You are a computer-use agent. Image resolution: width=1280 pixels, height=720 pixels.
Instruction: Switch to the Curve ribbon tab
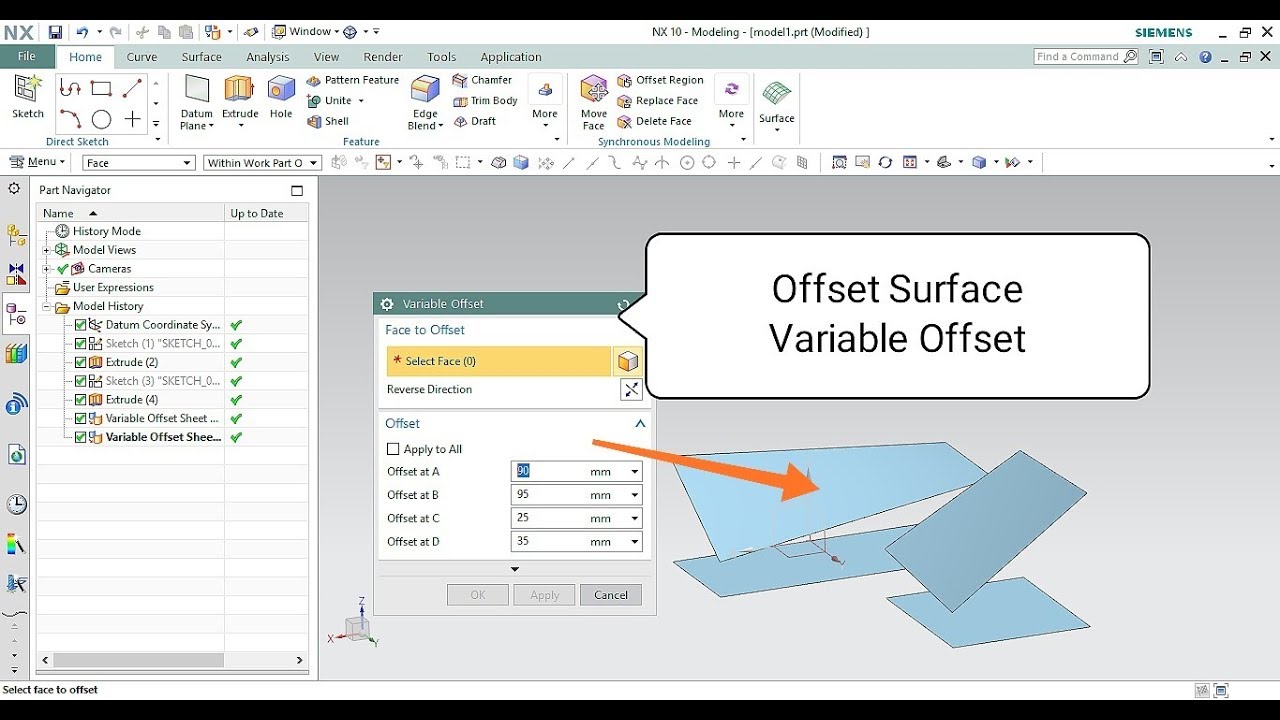tap(142, 57)
